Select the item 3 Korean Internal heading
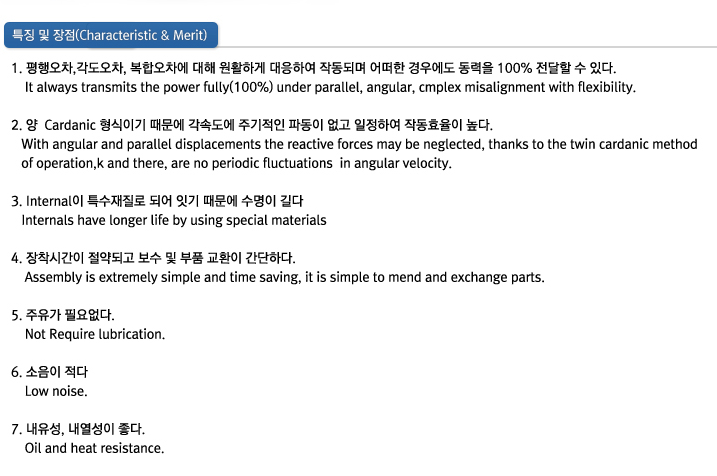Screen dimensions: 717x476 [157, 201]
